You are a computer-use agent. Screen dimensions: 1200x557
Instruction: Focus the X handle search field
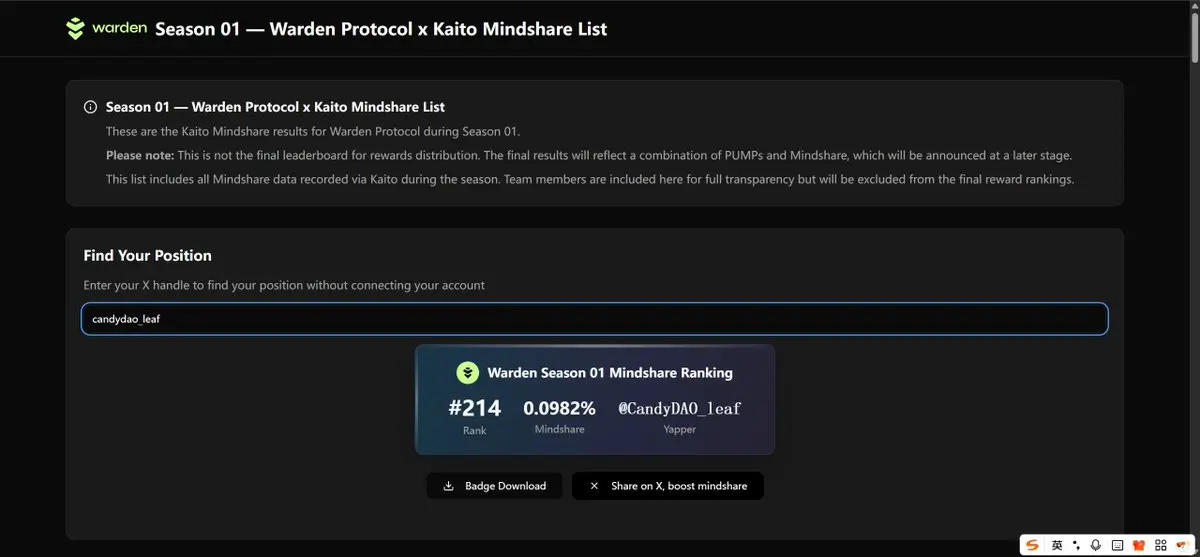594,319
